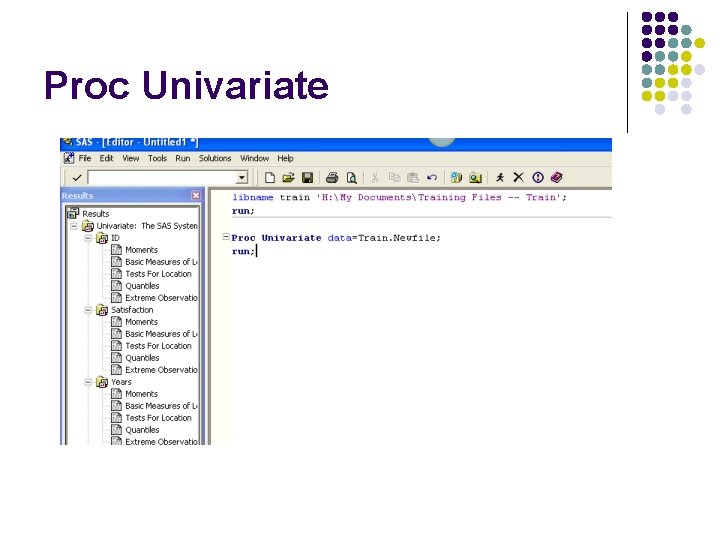
Task: Click the Break exclamation icon
Action: click(538, 178)
